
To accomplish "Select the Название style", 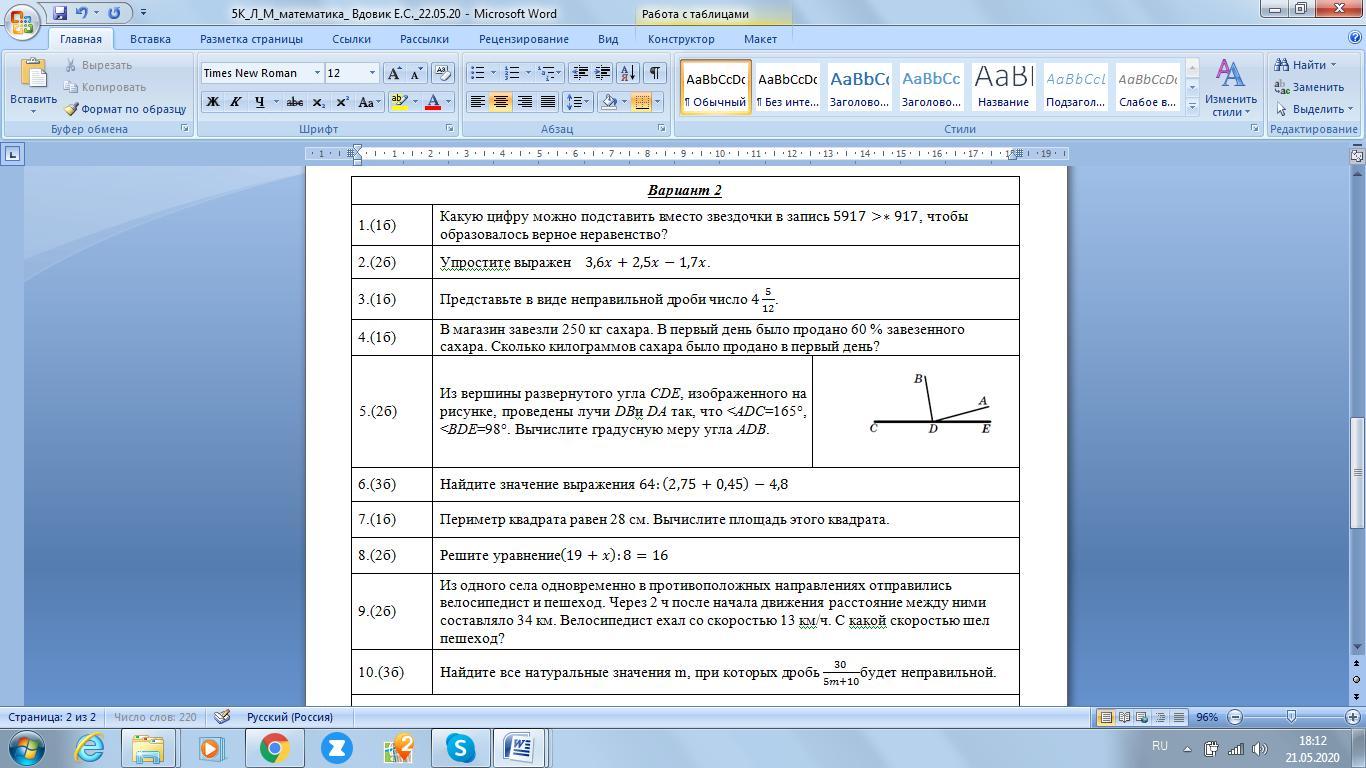I will coord(1003,87).
